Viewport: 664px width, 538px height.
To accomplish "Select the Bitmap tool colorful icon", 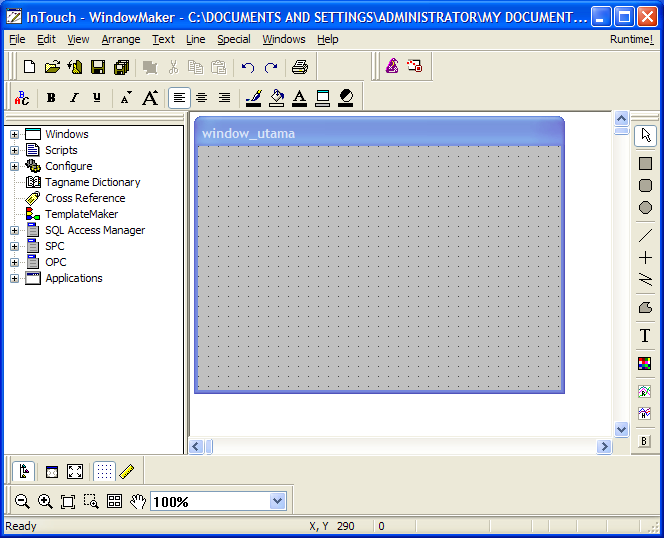I will tap(645, 363).
